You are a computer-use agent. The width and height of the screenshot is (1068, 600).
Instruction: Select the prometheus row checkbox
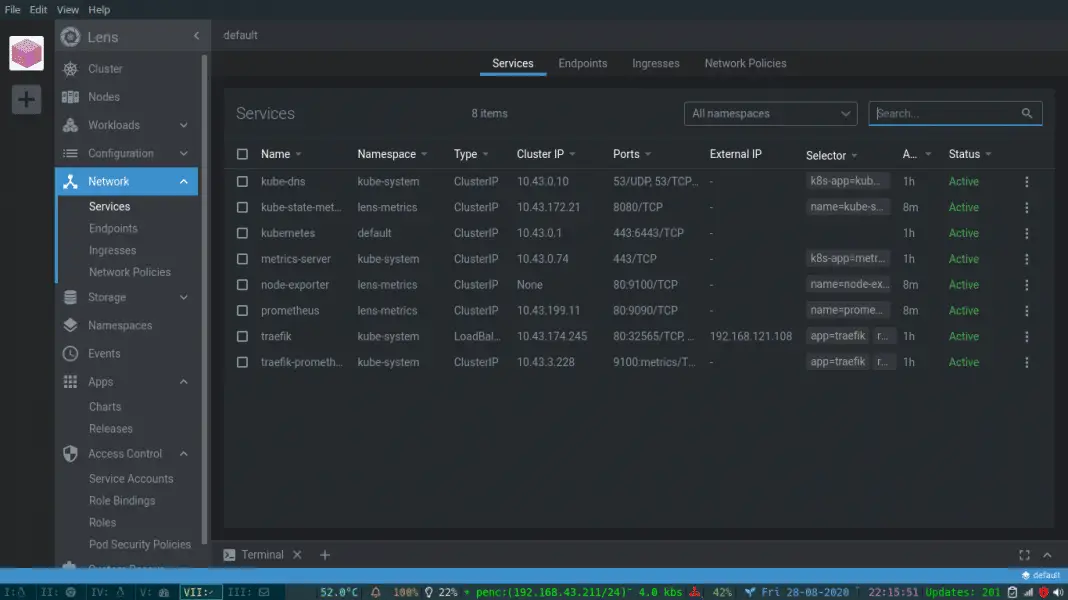point(241,310)
